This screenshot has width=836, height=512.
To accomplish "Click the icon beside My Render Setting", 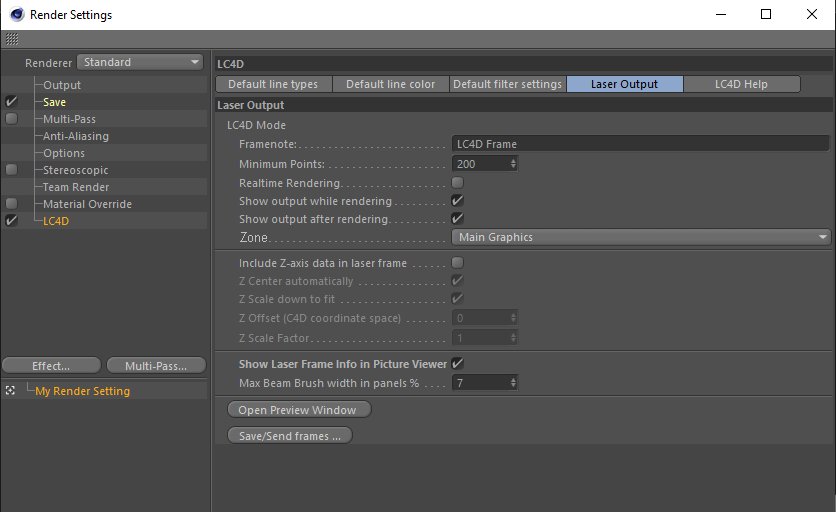I will click(11, 391).
